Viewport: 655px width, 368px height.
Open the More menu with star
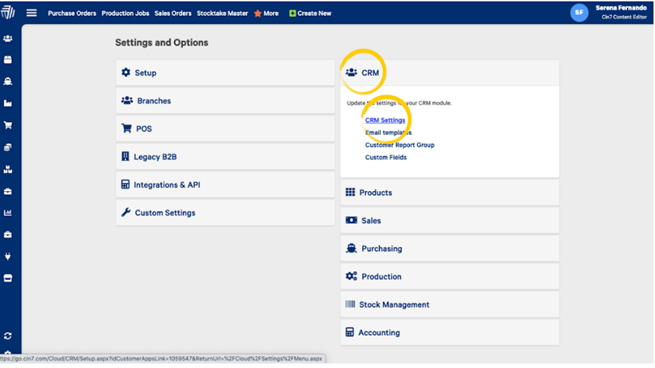266,13
